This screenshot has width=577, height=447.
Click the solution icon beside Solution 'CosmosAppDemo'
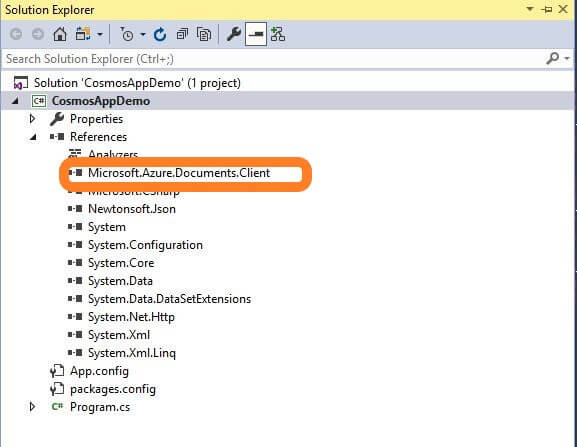point(21,83)
